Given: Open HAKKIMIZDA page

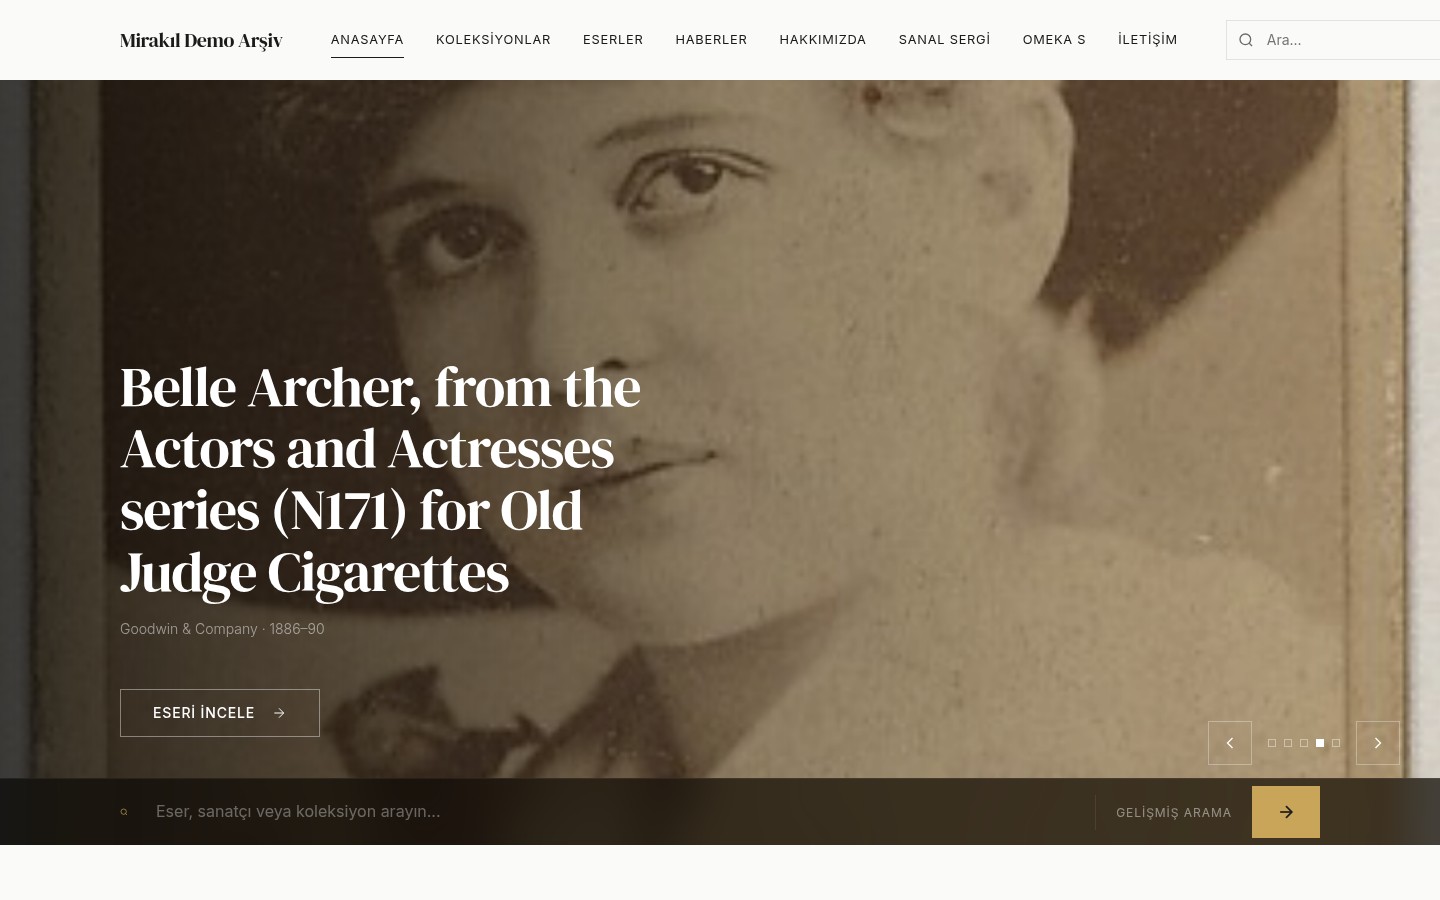Looking at the screenshot, I should 823,40.
